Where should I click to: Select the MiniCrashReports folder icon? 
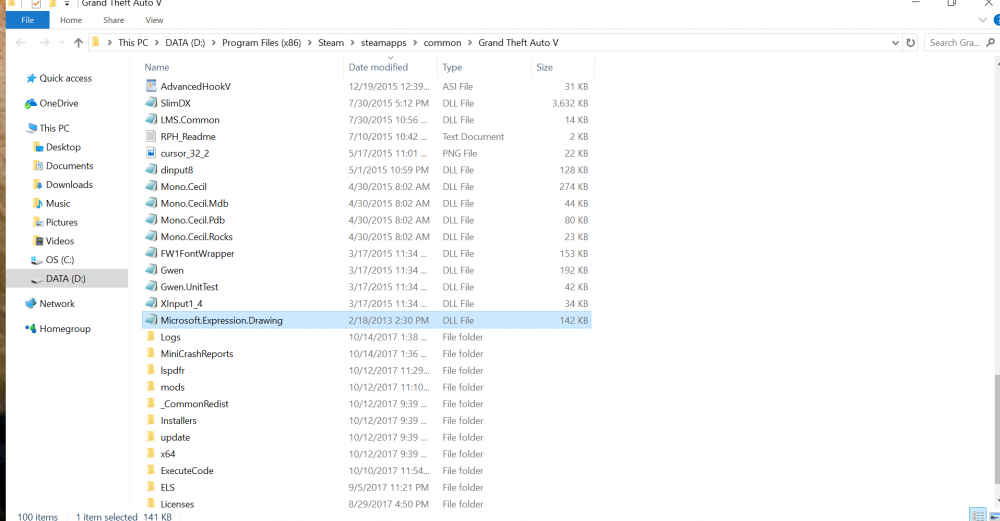pyautogui.click(x=151, y=353)
